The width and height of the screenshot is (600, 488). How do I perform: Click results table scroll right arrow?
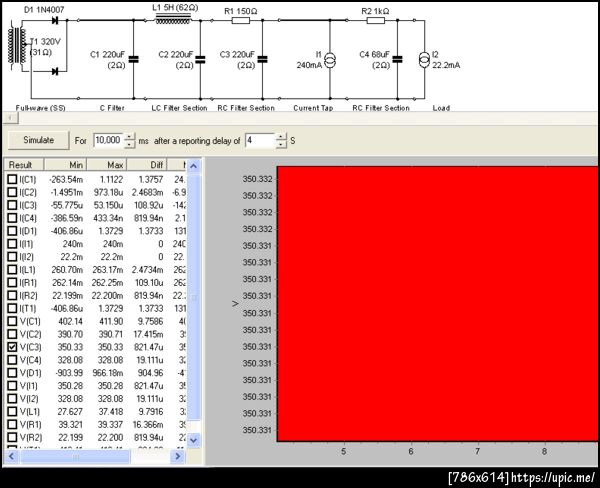(x=178, y=456)
